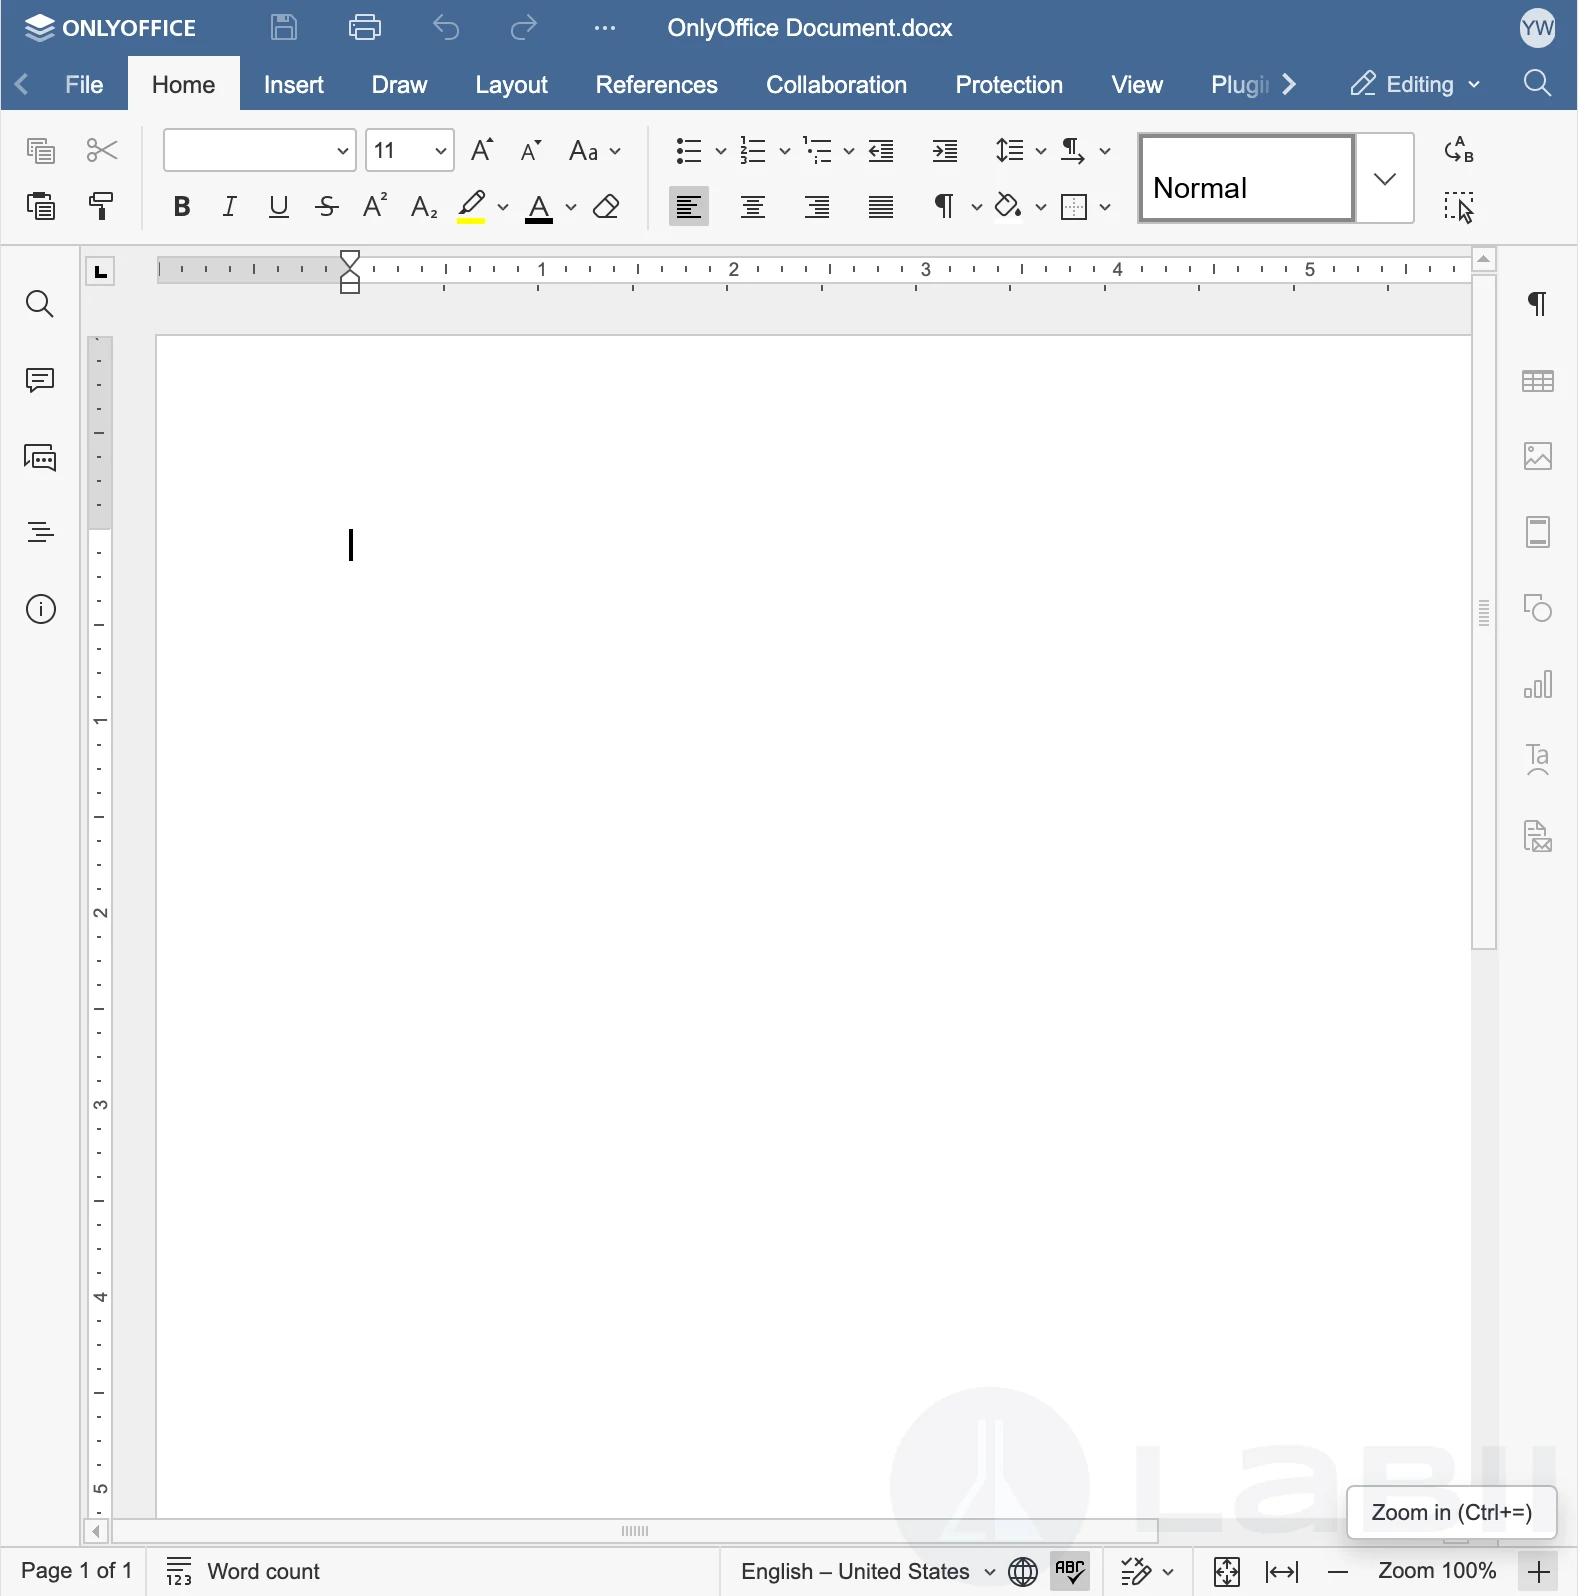The height and width of the screenshot is (1596, 1578).
Task: Toggle nonprinting characters display
Action: coord(944,207)
